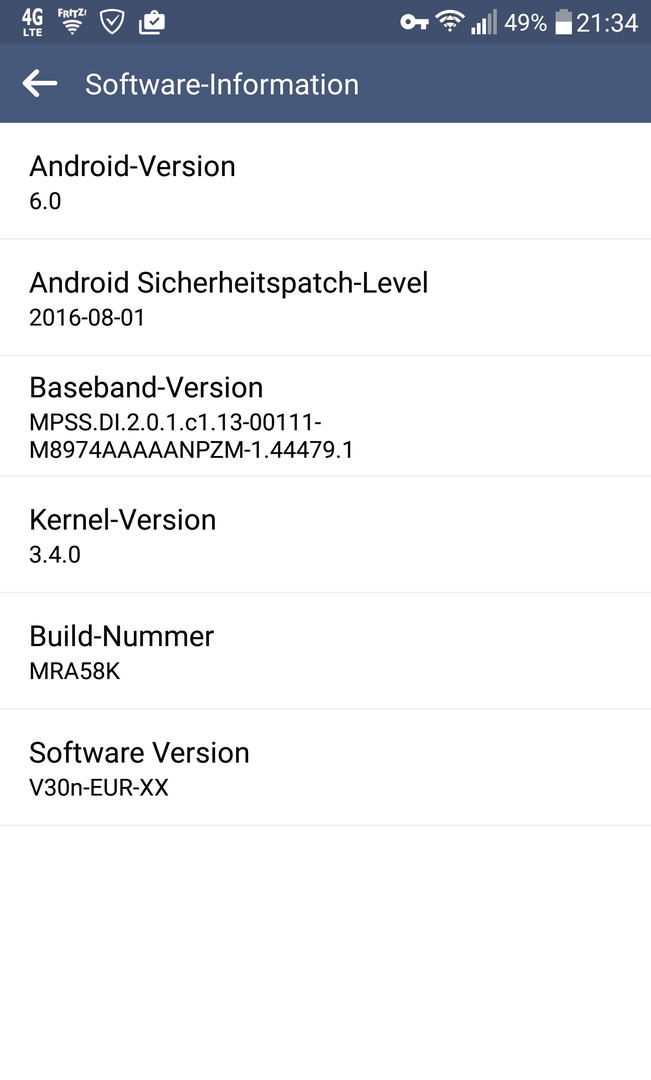
Task: Tap the battery icon in status bar
Action: [x=564, y=22]
